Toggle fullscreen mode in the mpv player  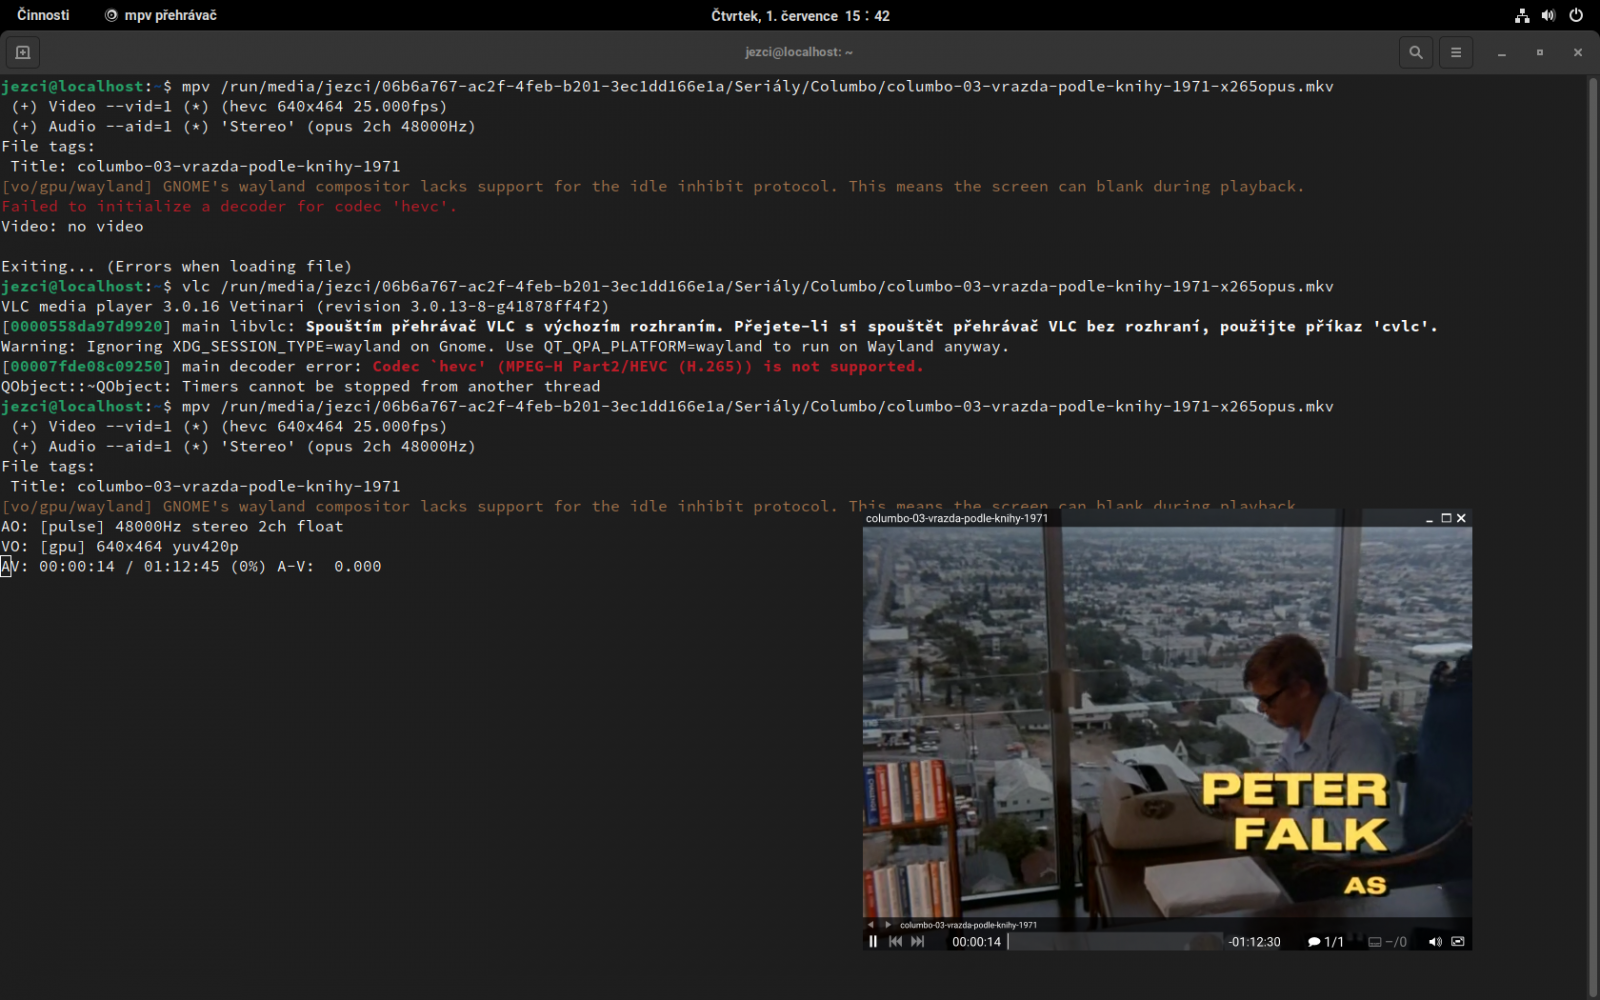(1458, 941)
